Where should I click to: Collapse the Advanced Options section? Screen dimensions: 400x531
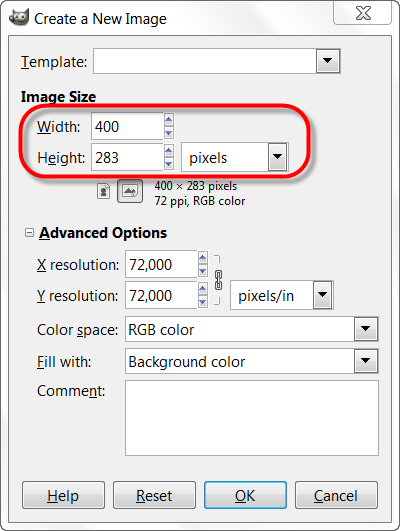point(29,233)
